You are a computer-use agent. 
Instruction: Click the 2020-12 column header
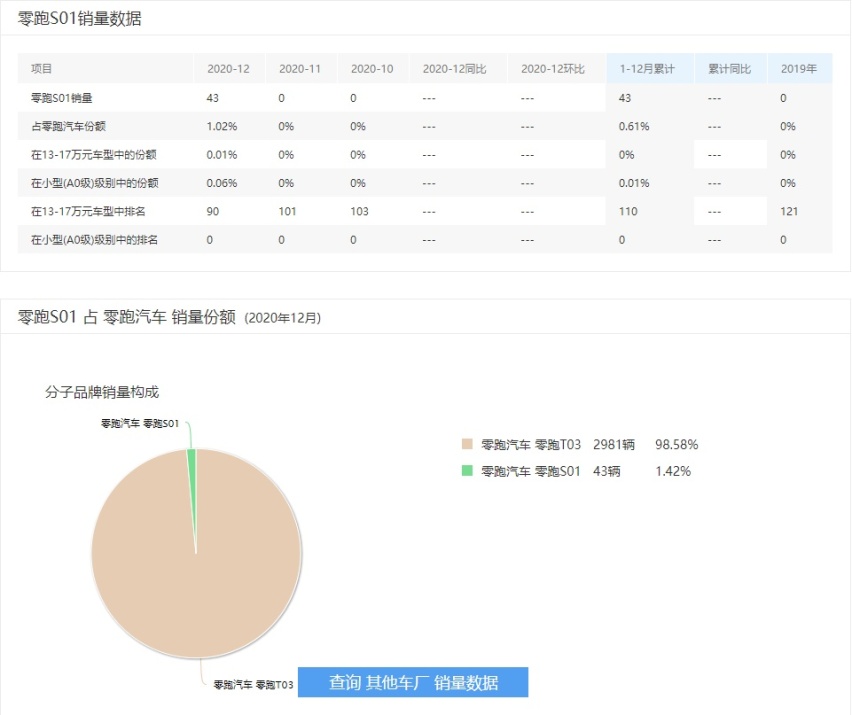[228, 69]
